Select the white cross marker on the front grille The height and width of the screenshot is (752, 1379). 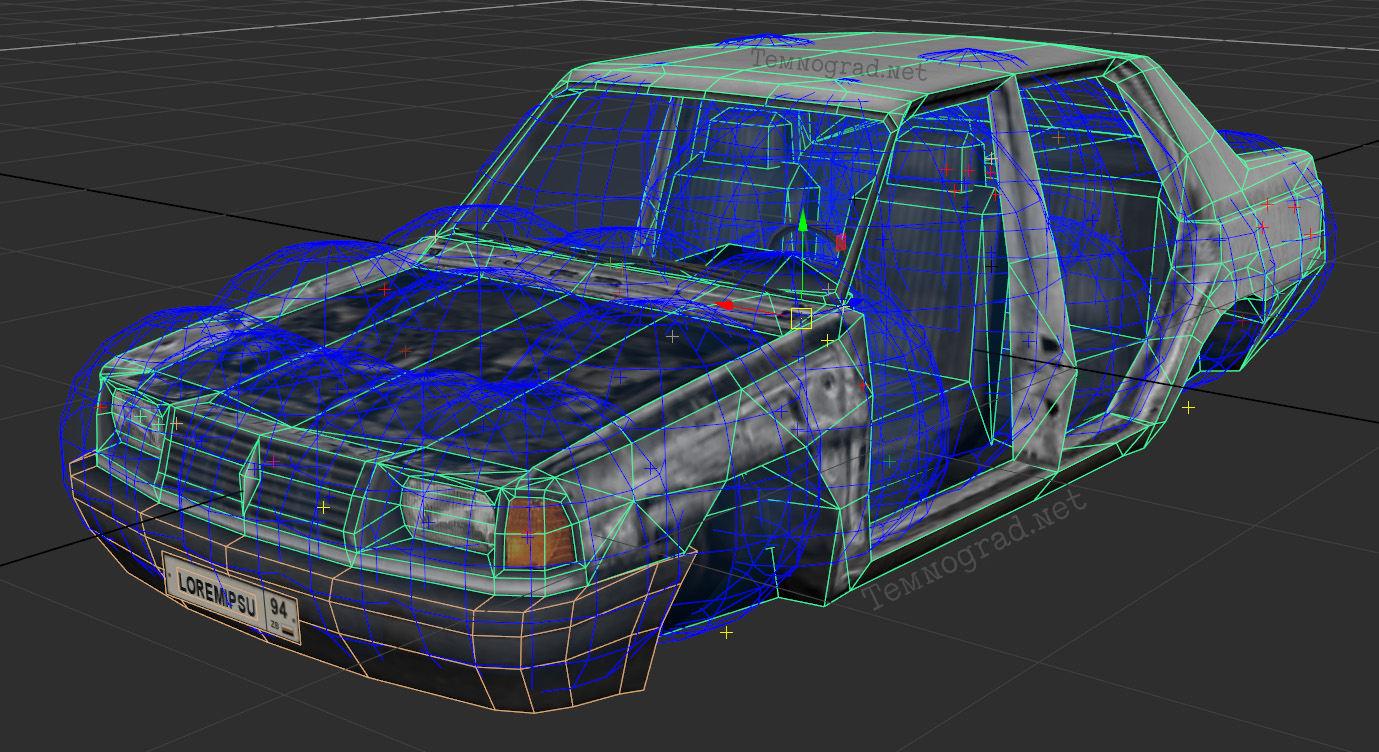click(x=323, y=508)
